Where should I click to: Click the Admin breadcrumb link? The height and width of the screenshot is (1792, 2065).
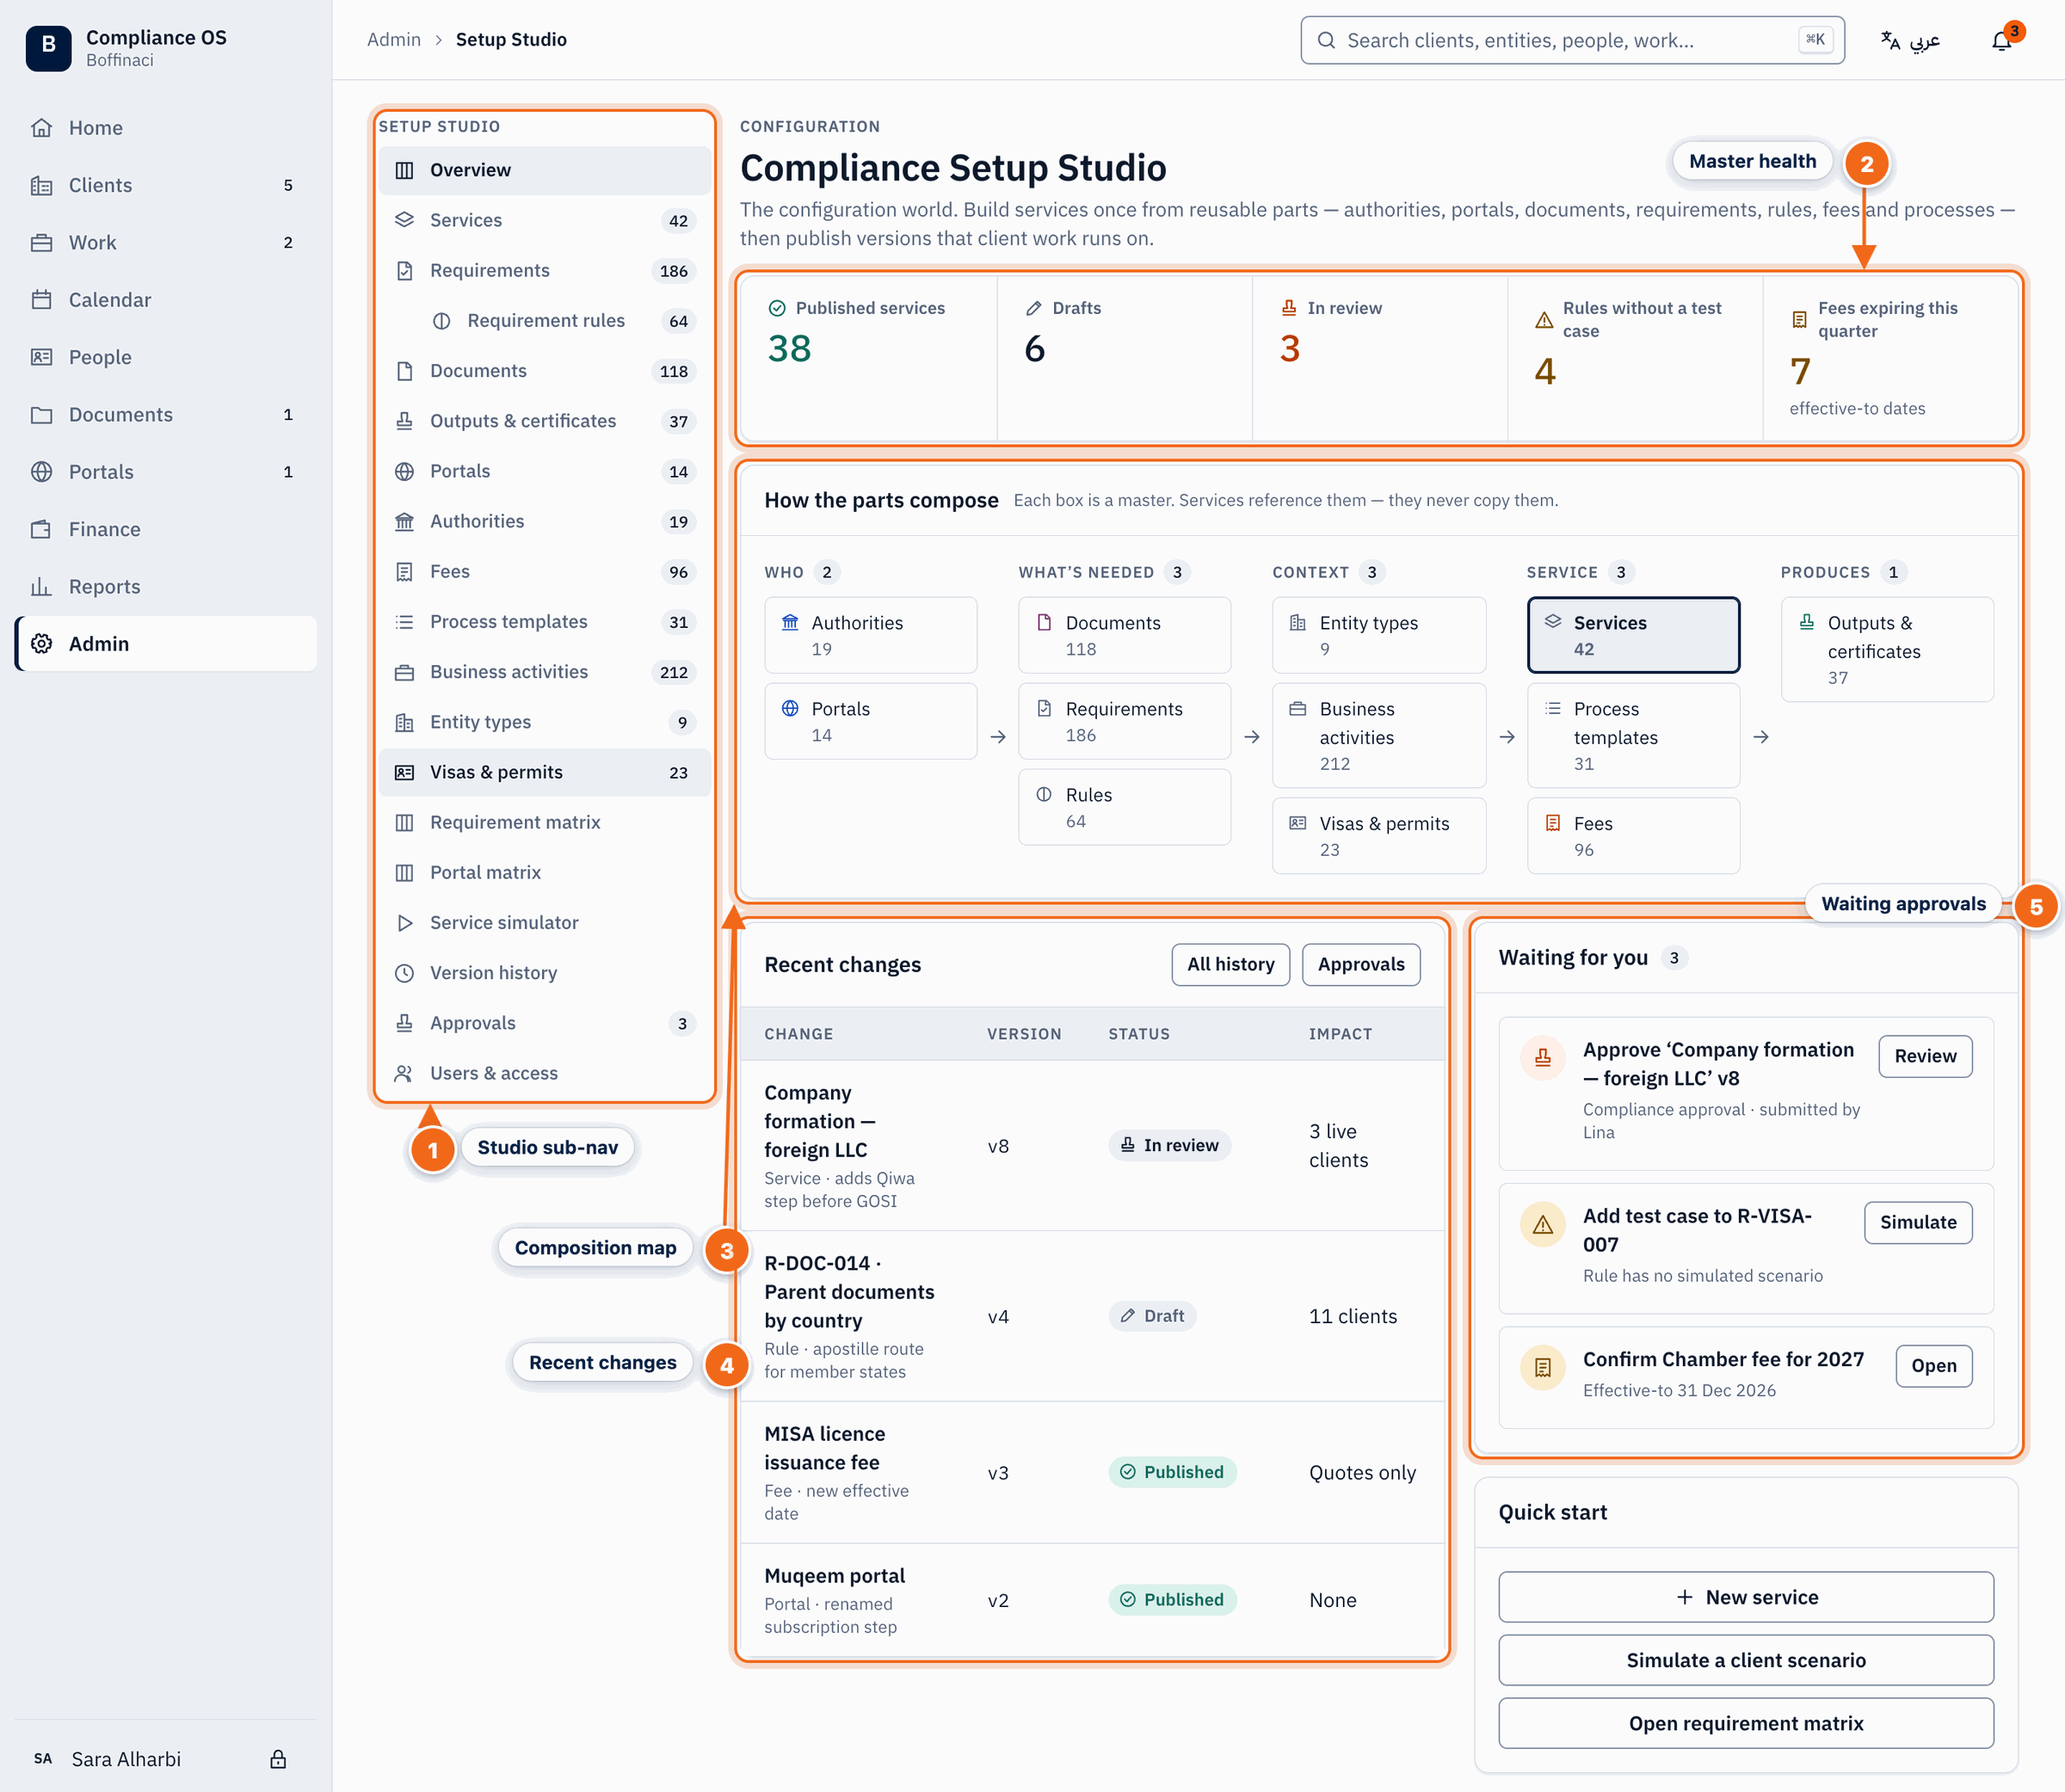click(394, 40)
